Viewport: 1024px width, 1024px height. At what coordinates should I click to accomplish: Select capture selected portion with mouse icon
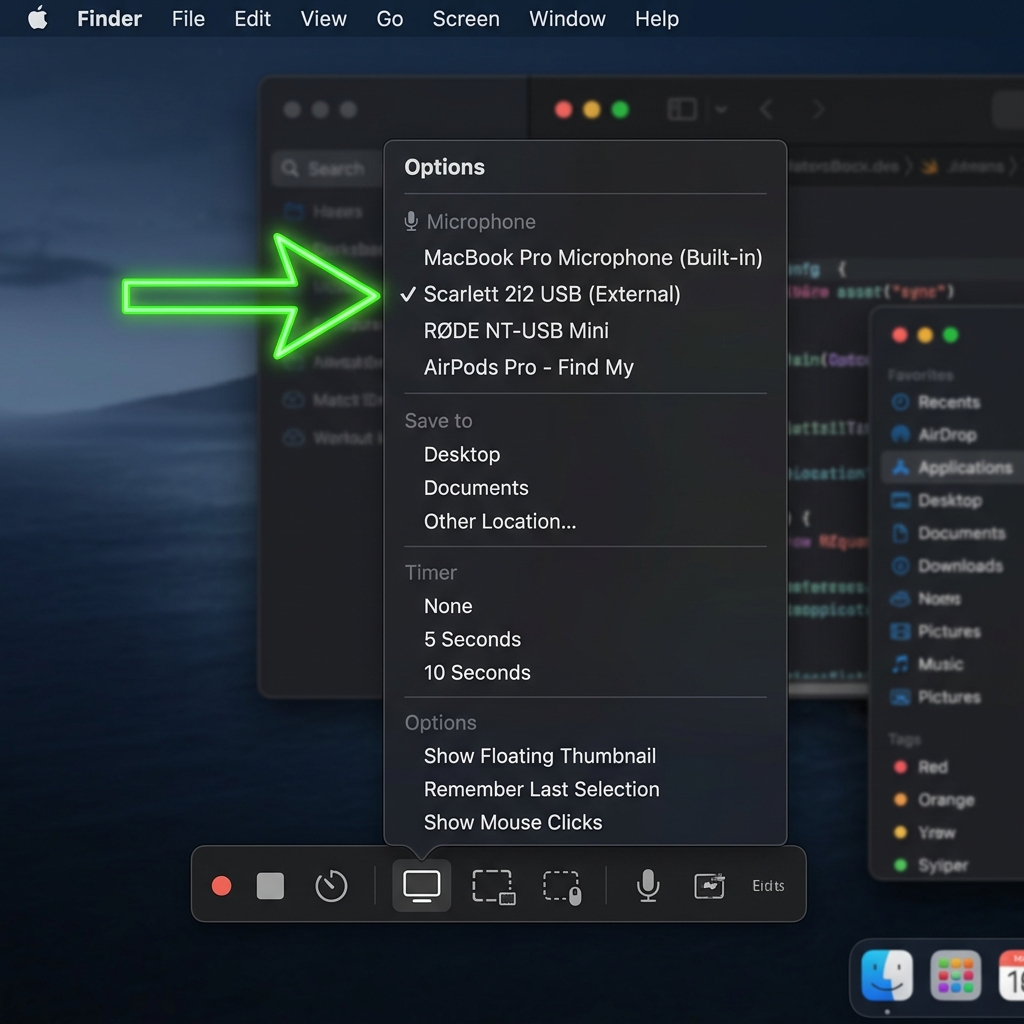[x=562, y=887]
